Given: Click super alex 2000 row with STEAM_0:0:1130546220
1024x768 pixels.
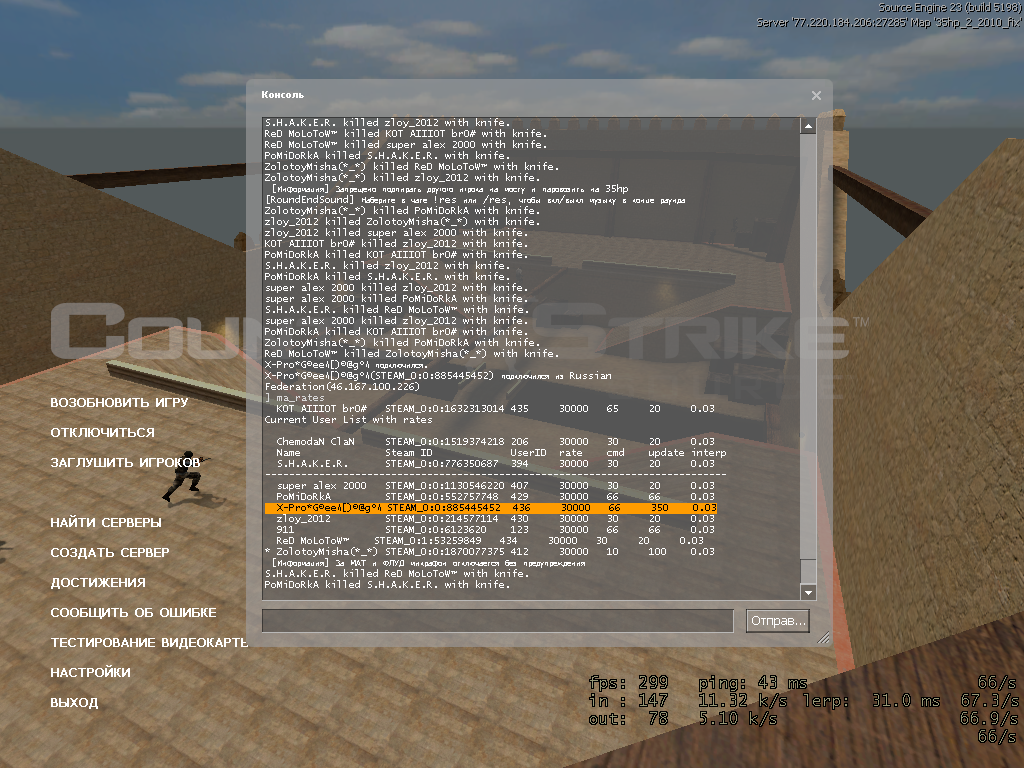Looking at the screenshot, I should (495, 486).
